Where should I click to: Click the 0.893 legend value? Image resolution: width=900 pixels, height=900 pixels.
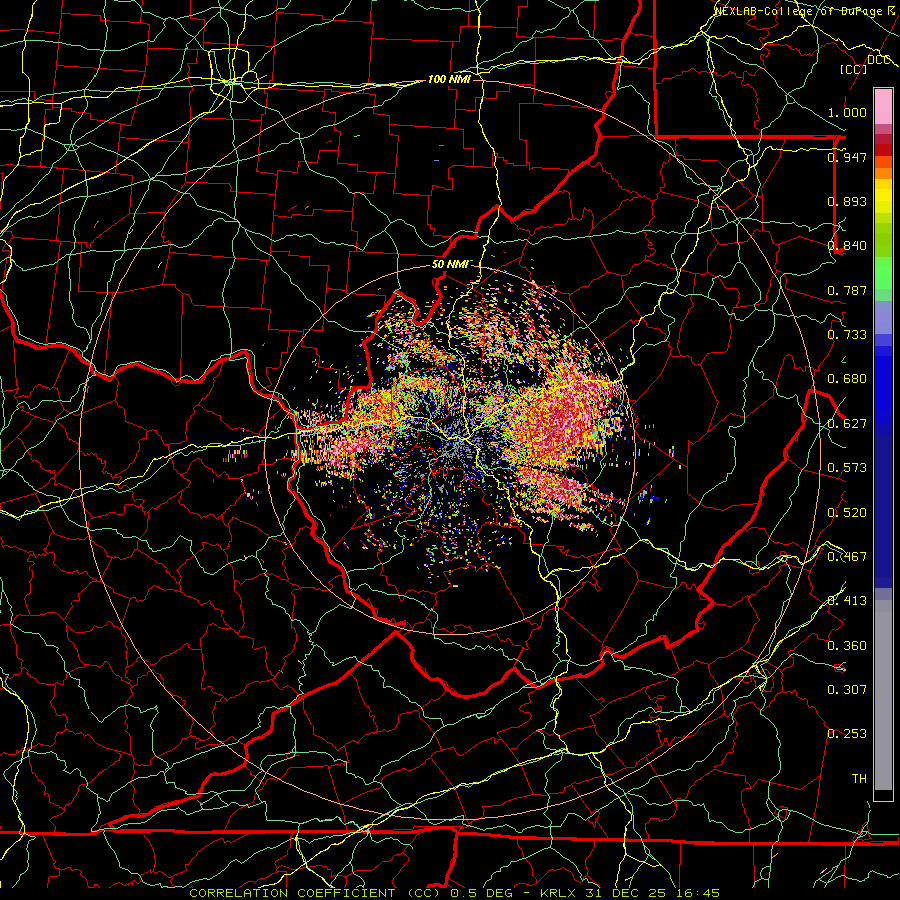point(847,201)
